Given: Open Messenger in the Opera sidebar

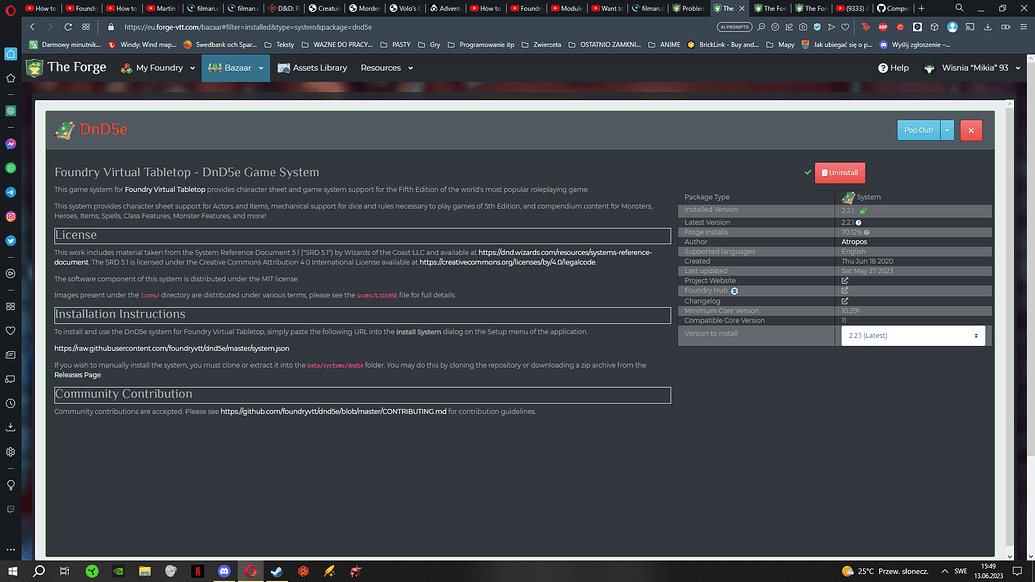Looking at the screenshot, I should pos(11,144).
